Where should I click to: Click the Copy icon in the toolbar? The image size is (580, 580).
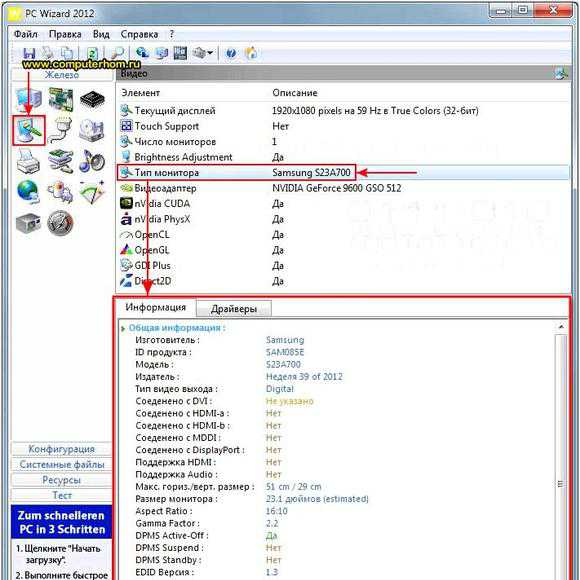tap(67, 53)
